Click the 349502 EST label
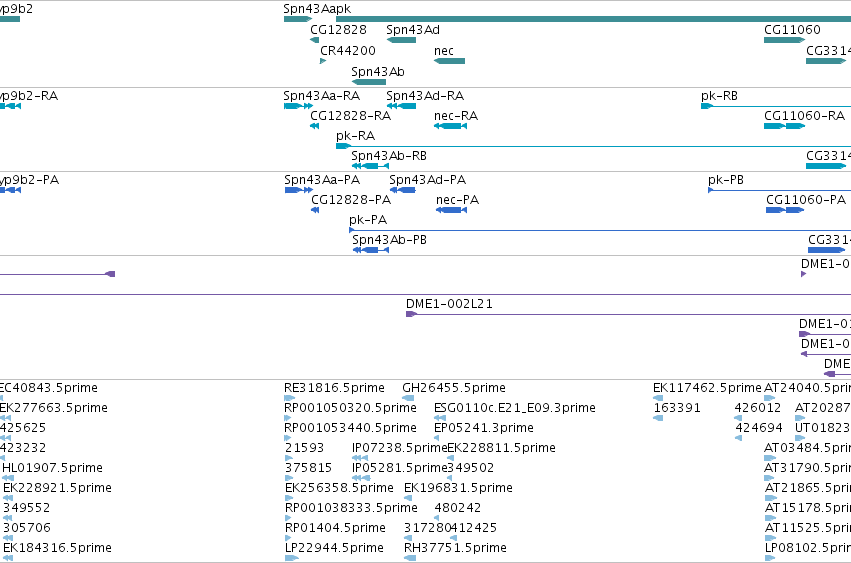Viewport: 851px width, 563px height. click(x=470, y=468)
